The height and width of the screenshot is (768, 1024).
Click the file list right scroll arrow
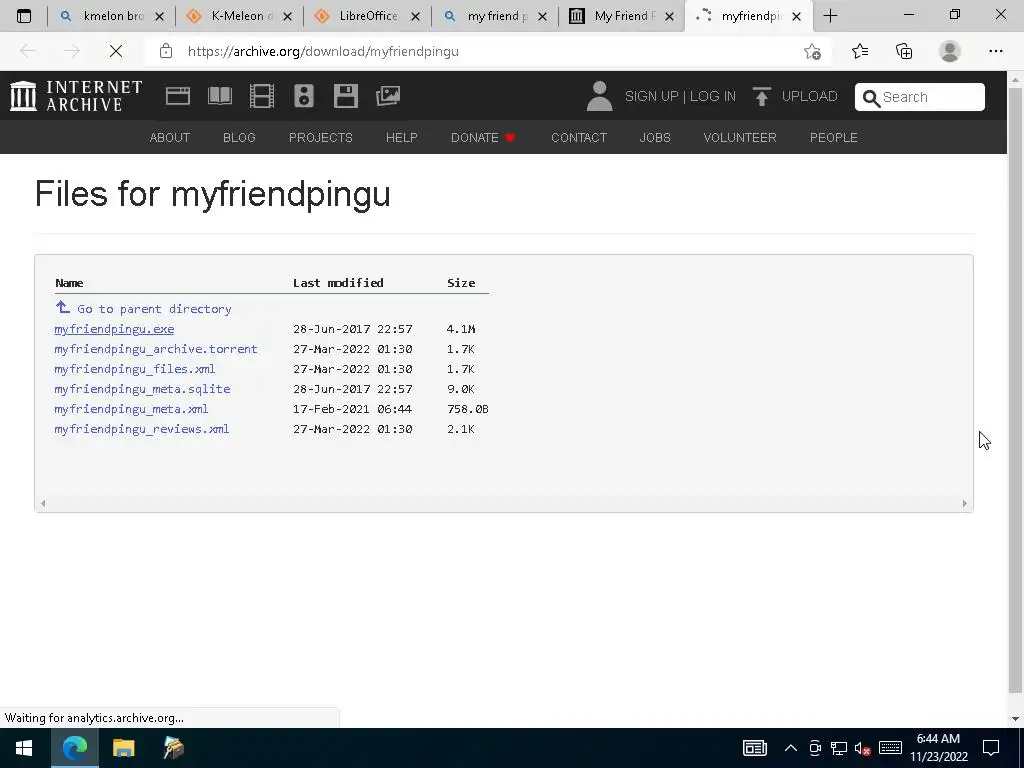(965, 504)
